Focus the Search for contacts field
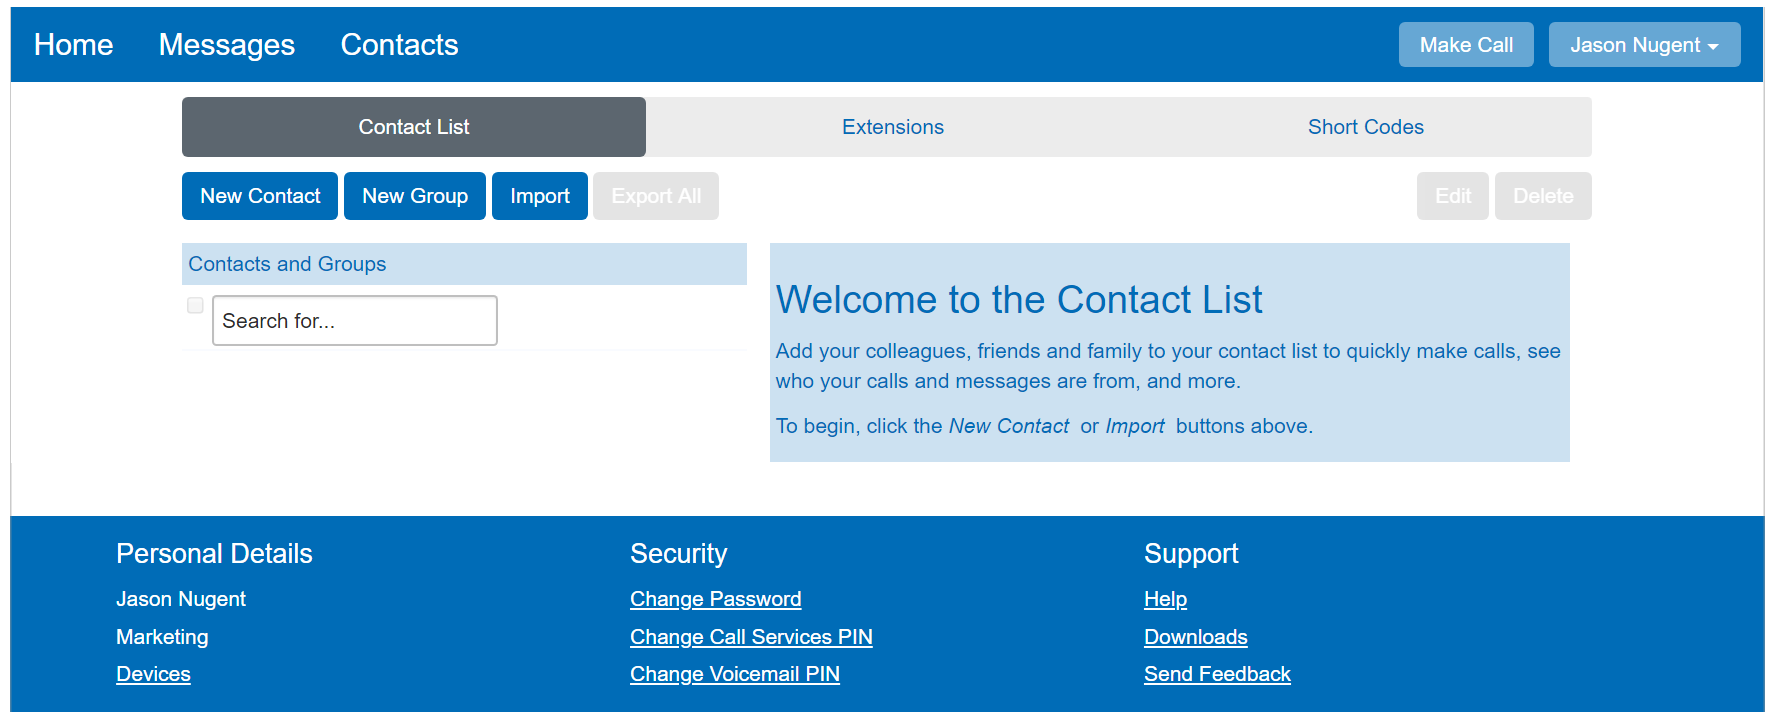The image size is (1773, 719). pos(354,321)
